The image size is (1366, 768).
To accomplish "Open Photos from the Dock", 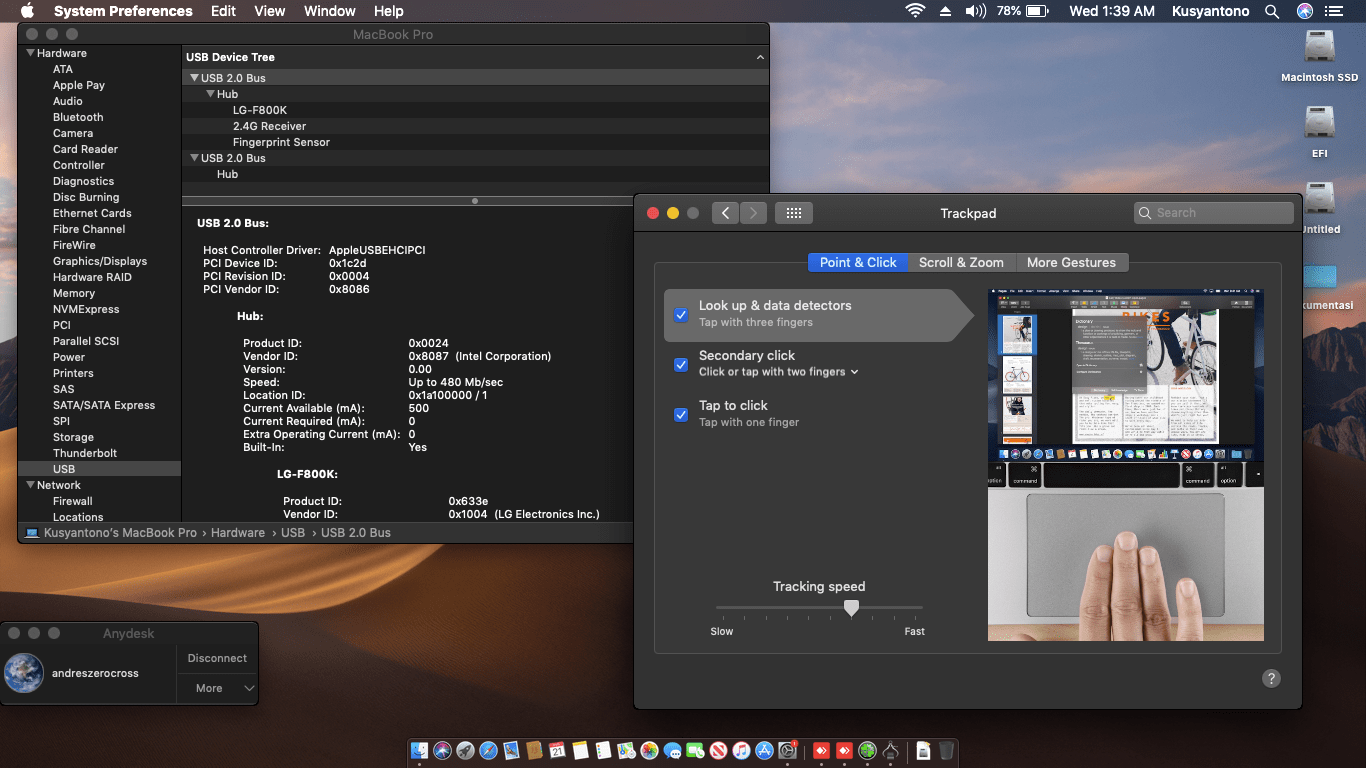I will (x=649, y=751).
